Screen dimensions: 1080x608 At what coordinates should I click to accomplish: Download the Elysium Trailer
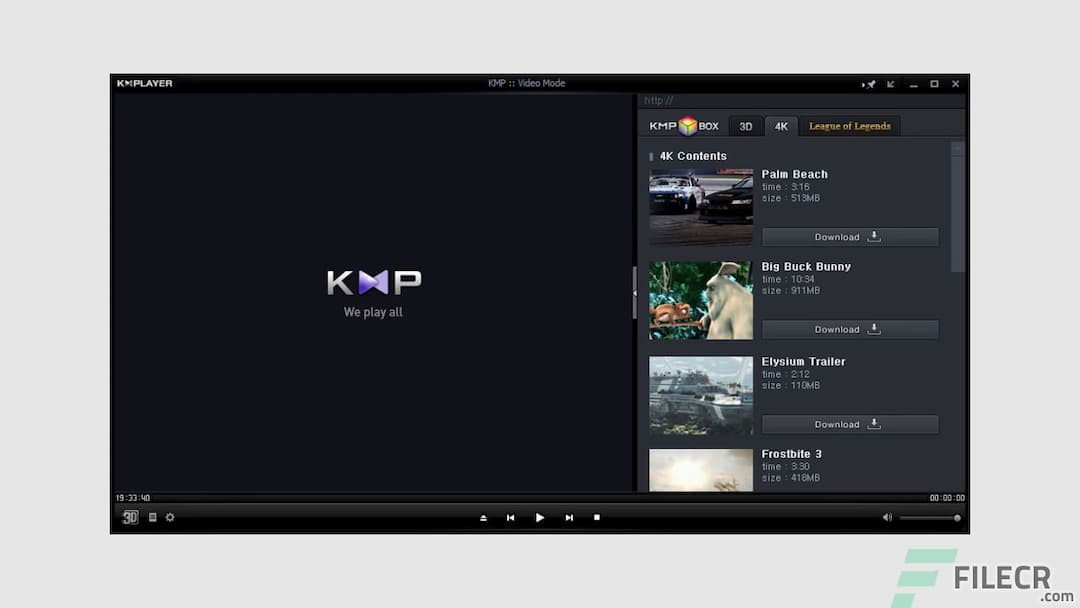click(x=849, y=423)
